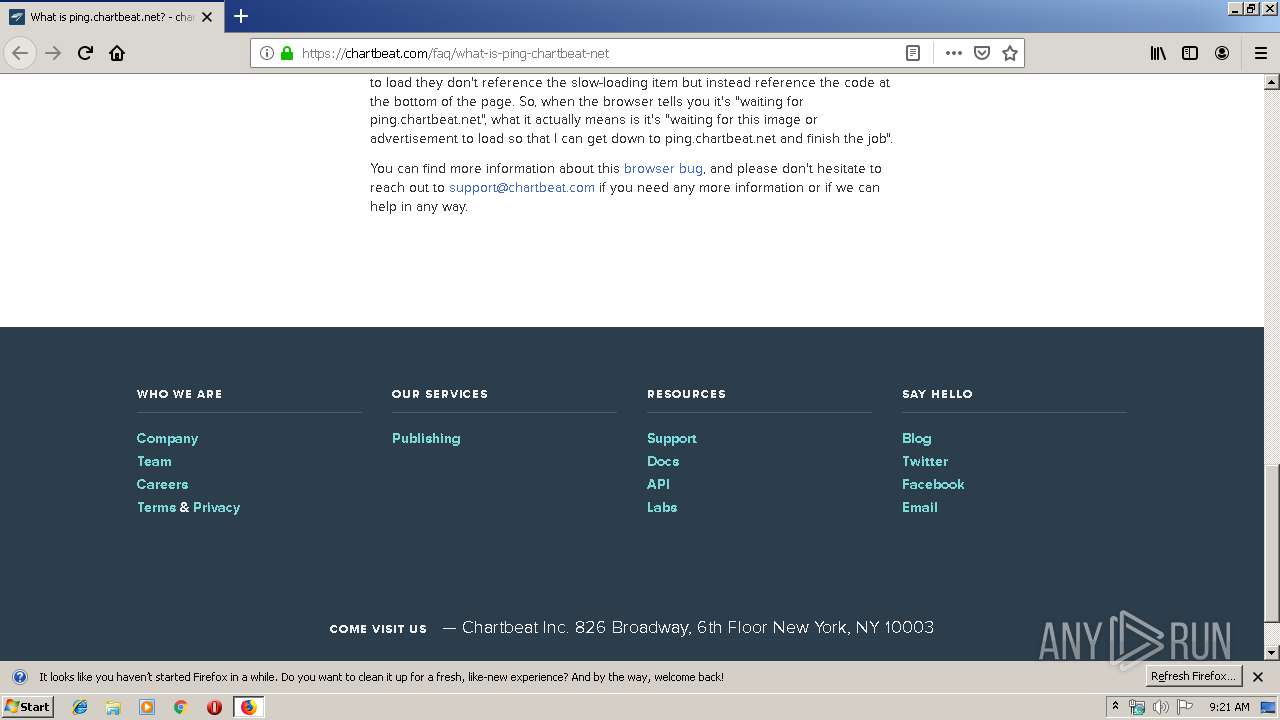Open the tray volume speaker icon
Screen dimensions: 1280x720
(x=1161, y=707)
